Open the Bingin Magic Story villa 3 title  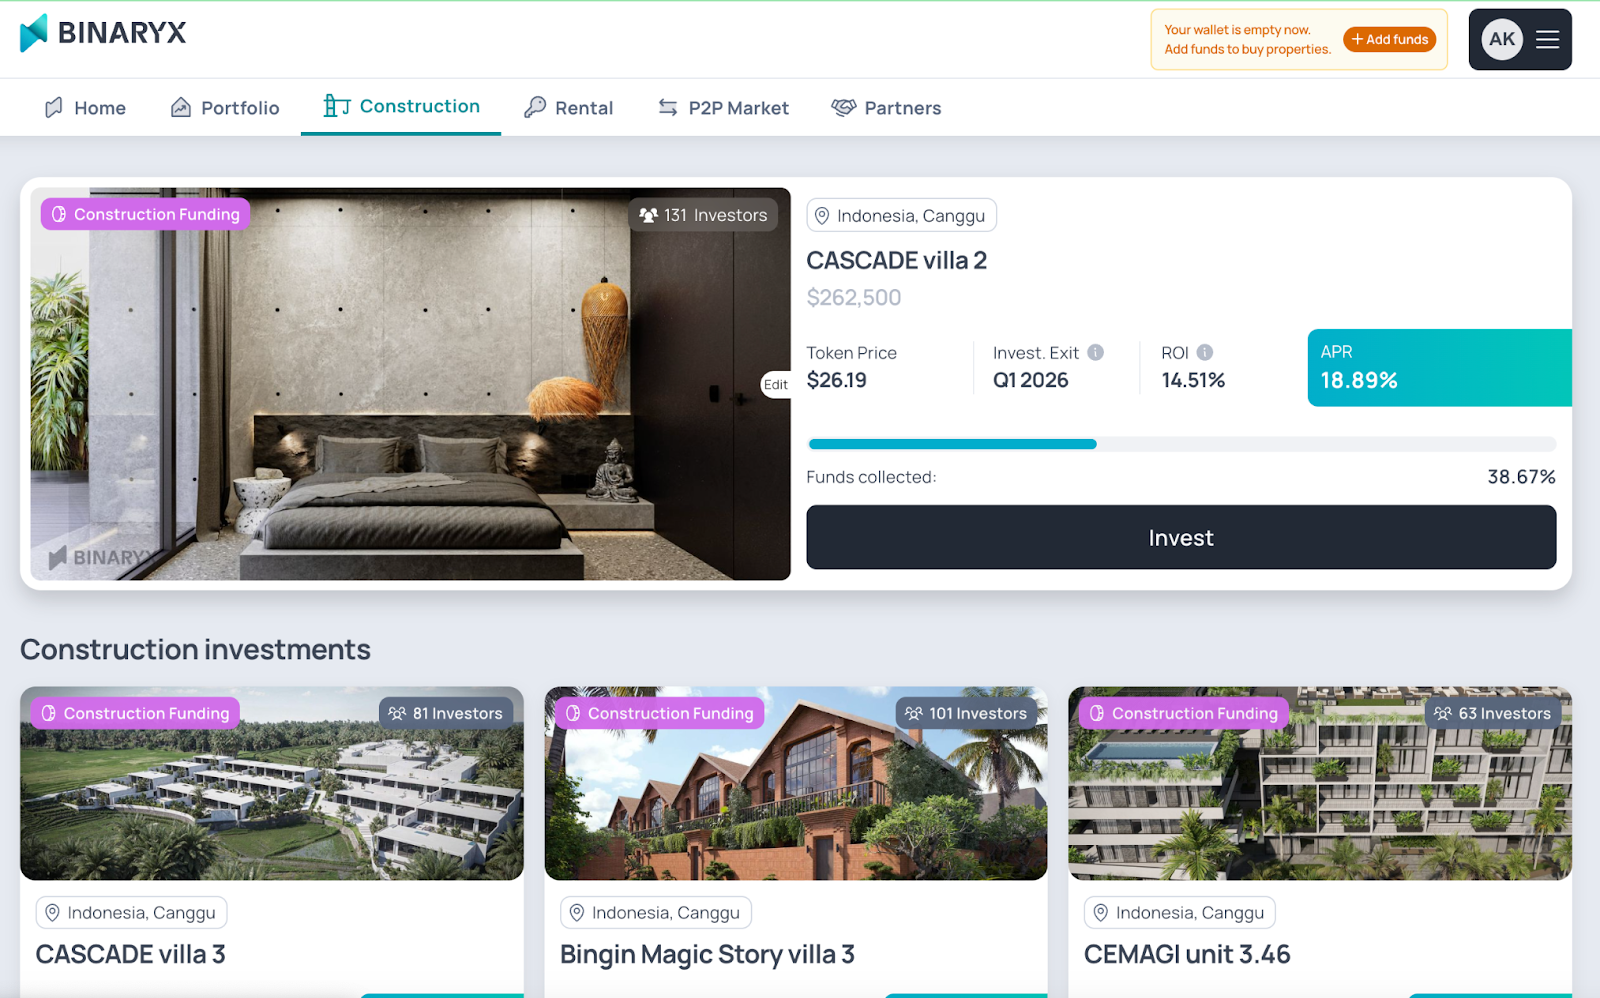pyautogui.click(x=707, y=955)
